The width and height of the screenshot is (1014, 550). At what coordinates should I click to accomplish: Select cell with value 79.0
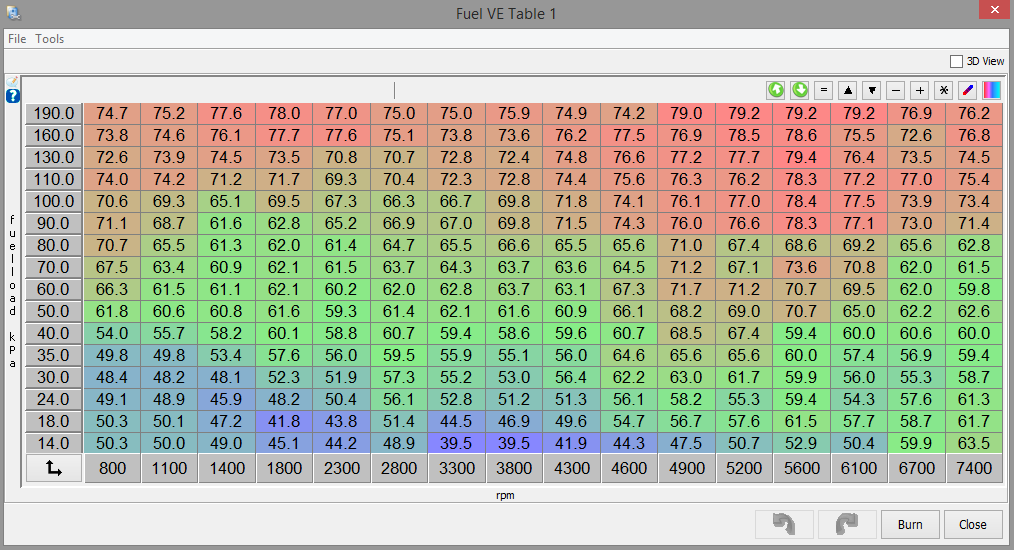pyautogui.click(x=686, y=113)
